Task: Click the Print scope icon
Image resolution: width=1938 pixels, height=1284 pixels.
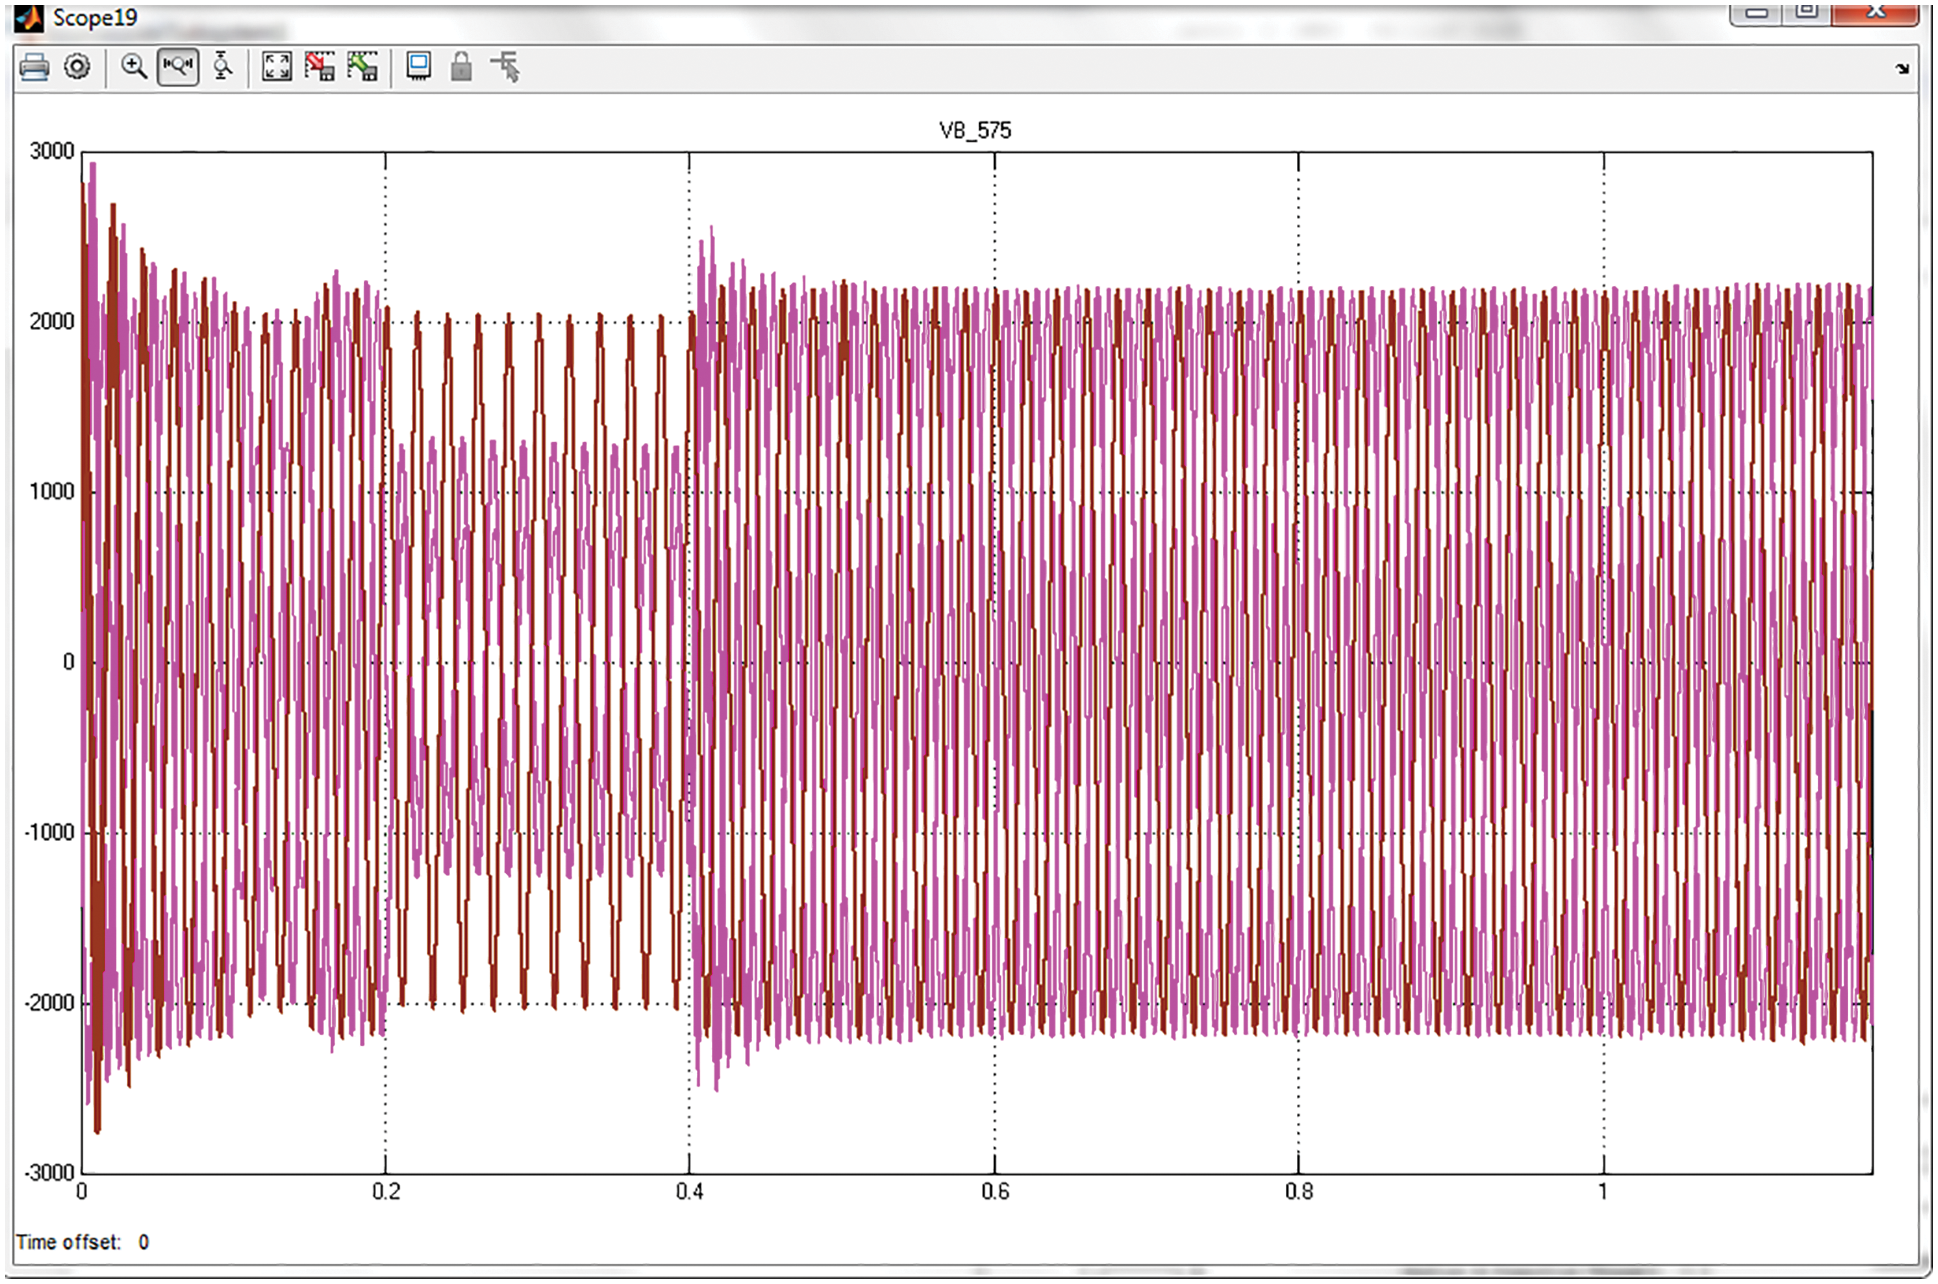Action: click(x=34, y=67)
